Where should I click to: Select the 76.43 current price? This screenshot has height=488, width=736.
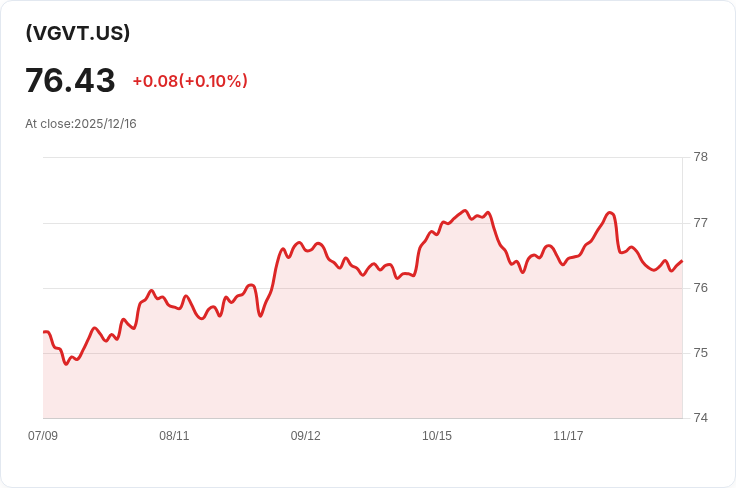pyautogui.click(x=70, y=81)
